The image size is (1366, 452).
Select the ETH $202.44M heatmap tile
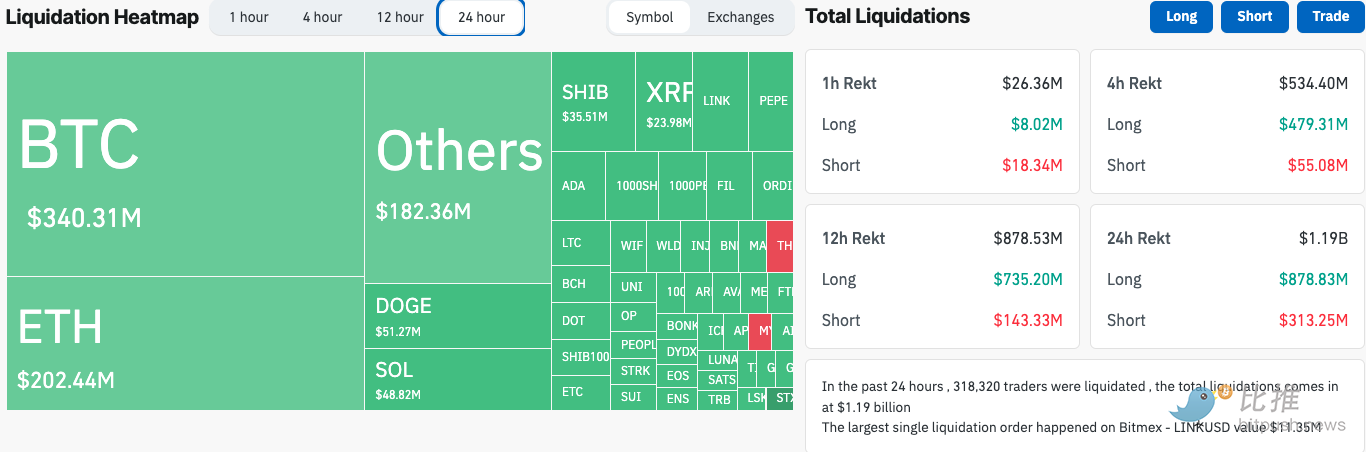coord(185,343)
